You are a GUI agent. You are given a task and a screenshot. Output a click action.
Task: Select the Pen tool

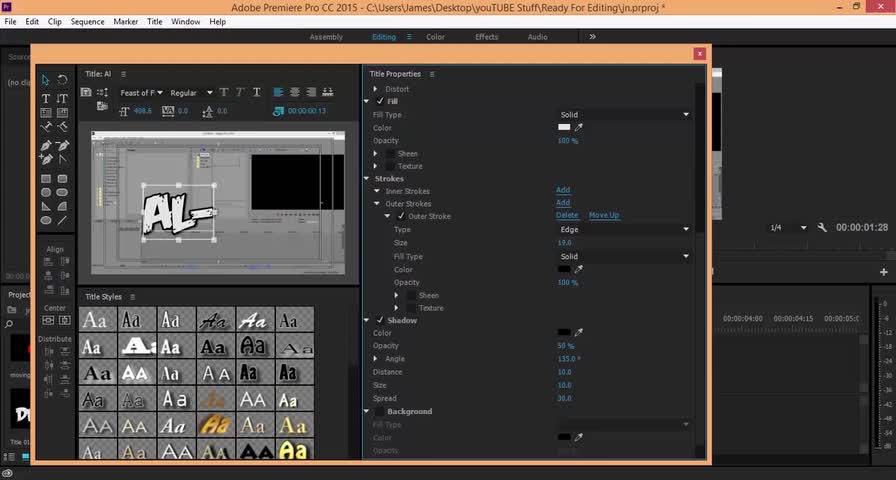pos(46,145)
